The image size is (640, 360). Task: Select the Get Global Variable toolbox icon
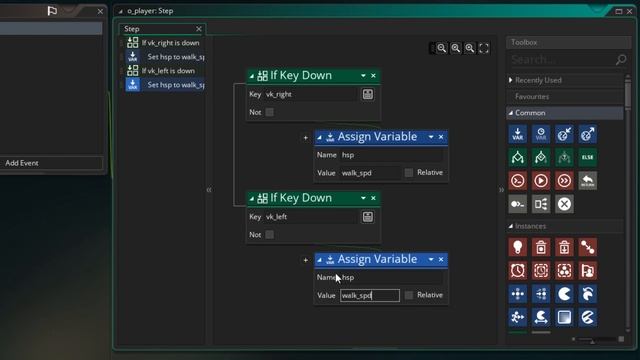(564, 134)
